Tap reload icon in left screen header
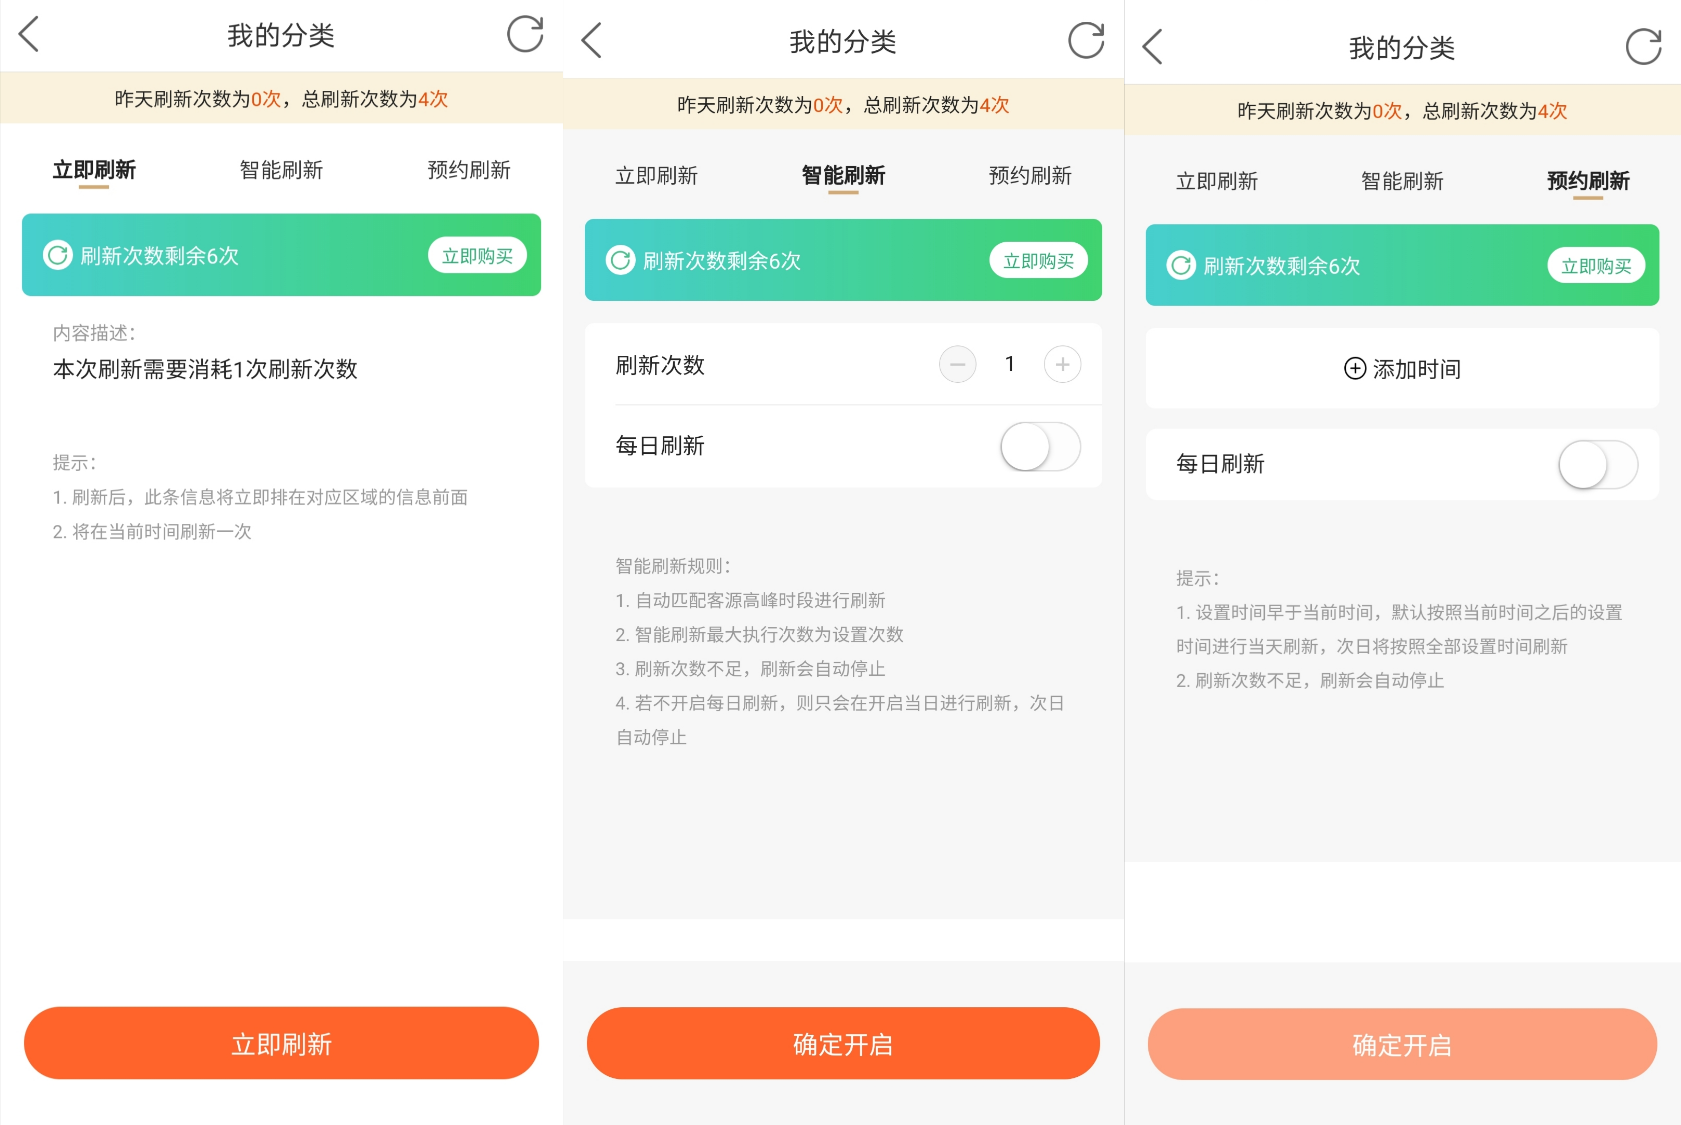Viewport: 1681px width, 1125px height. point(525,34)
